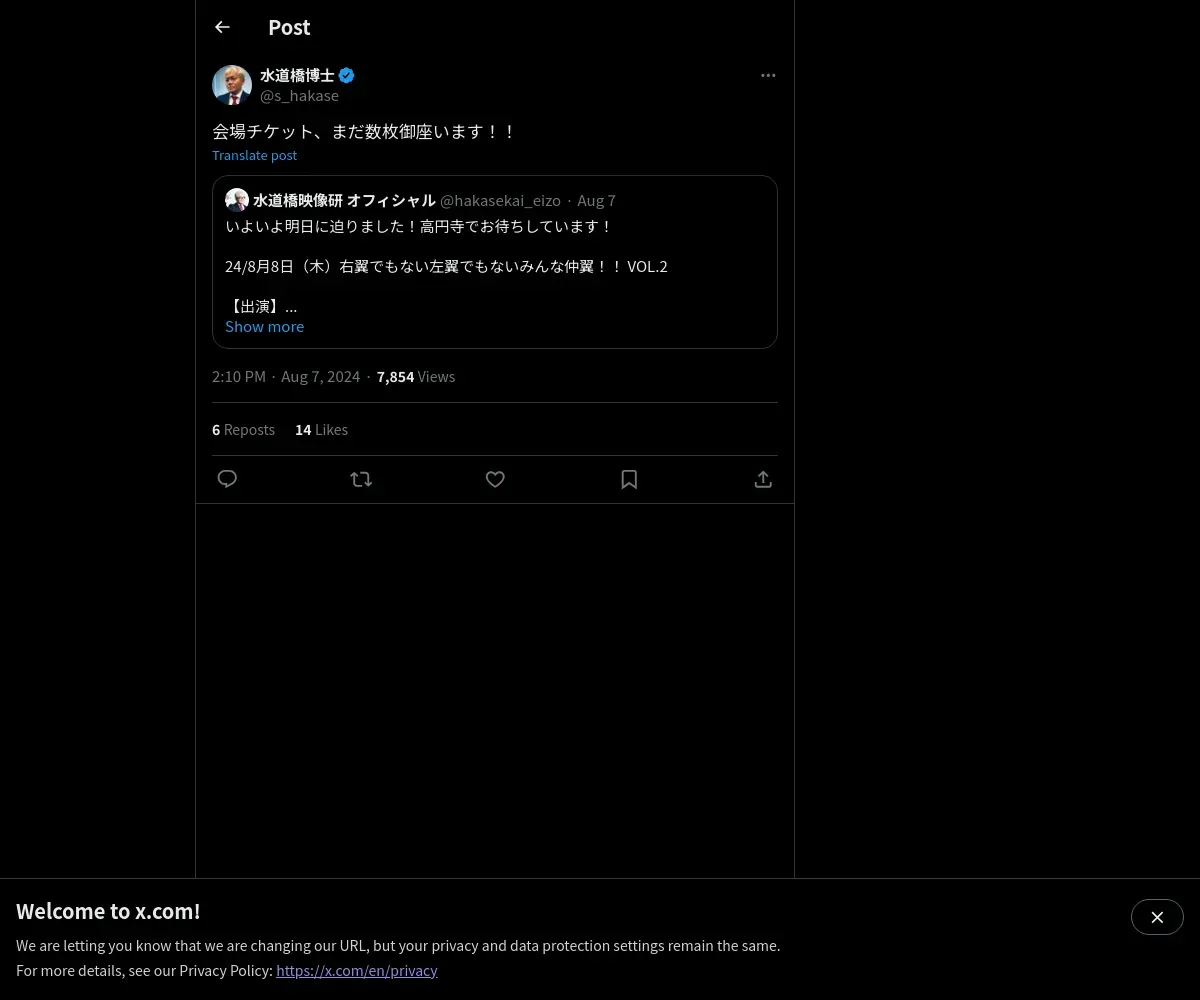Open 水道橋博士 profile avatar
Screen dimensions: 1200x1000
coord(232,85)
